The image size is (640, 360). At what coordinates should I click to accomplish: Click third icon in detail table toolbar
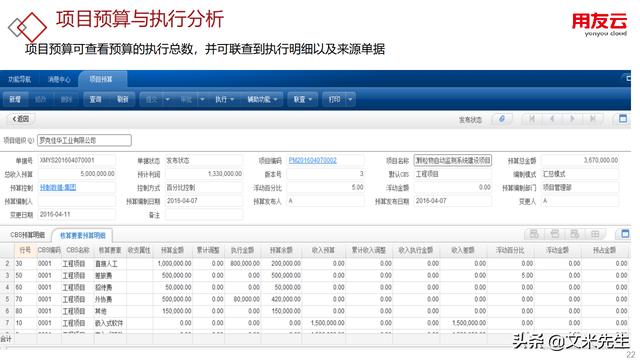coord(575,234)
